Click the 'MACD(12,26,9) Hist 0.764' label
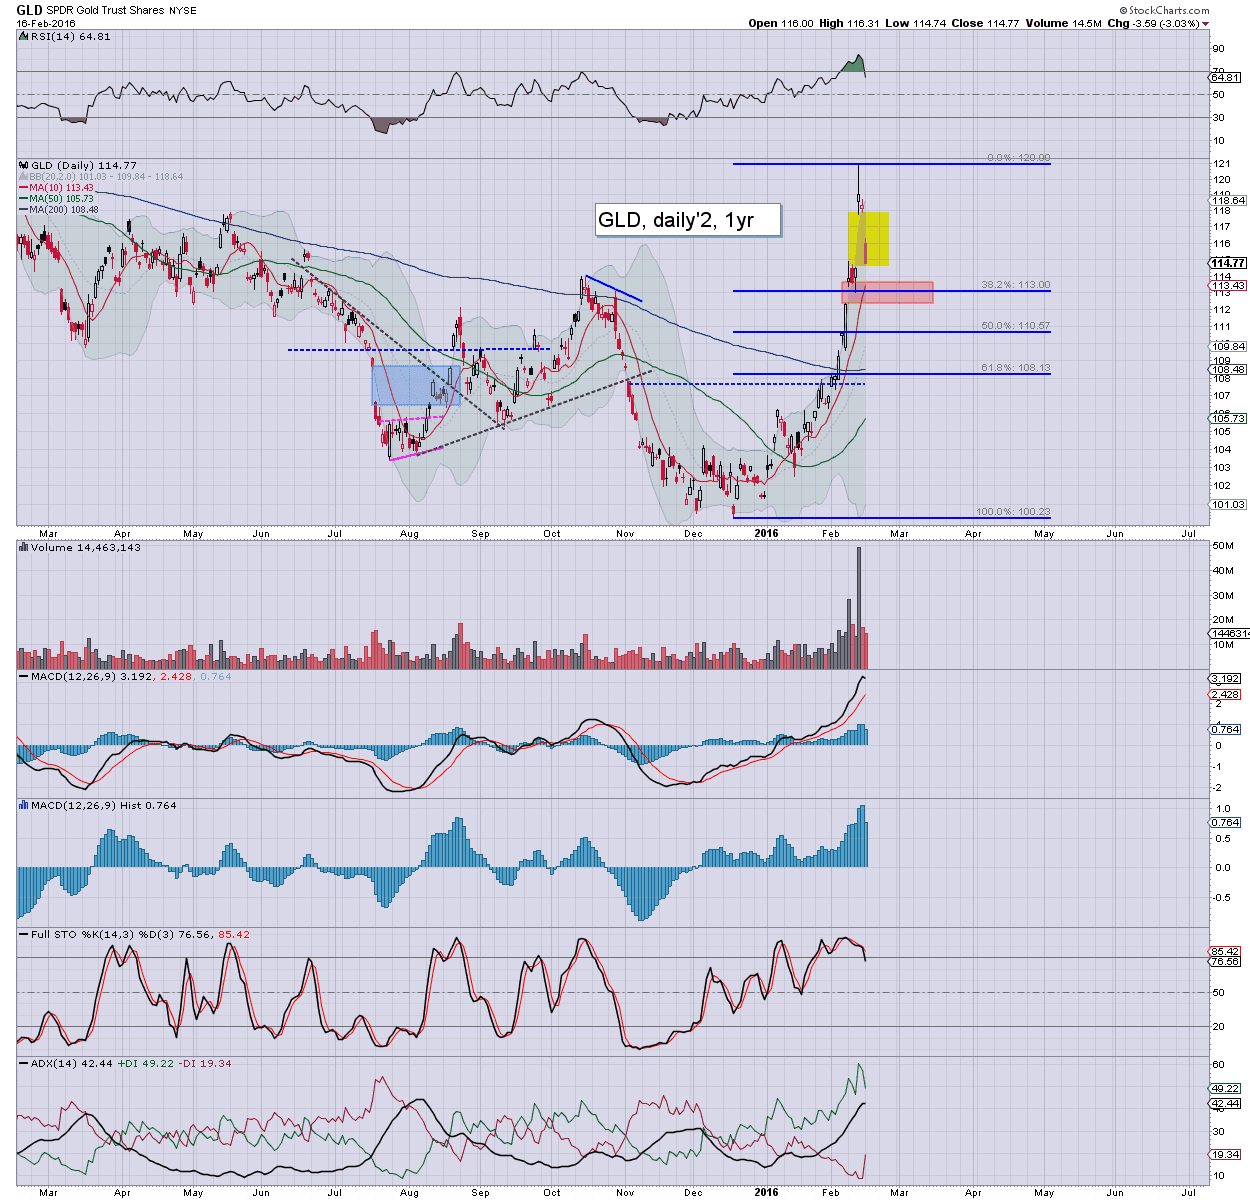Screen dimensions: 1250x1200 click(x=104, y=805)
